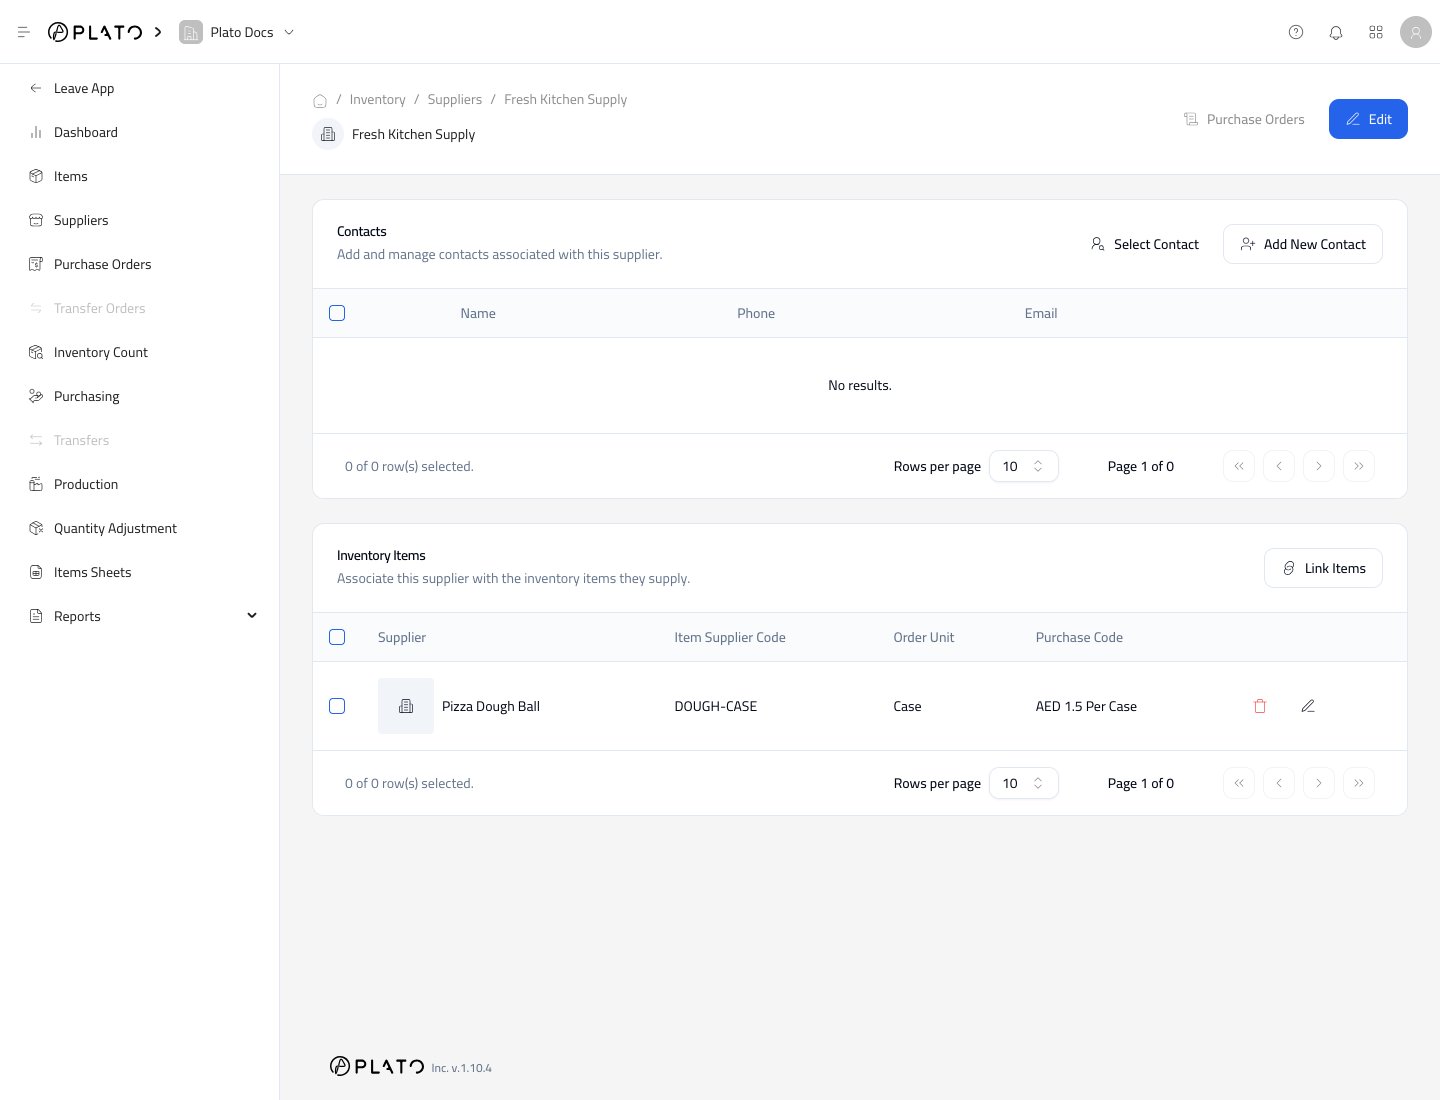Open Production in sidebar

coord(140,484)
